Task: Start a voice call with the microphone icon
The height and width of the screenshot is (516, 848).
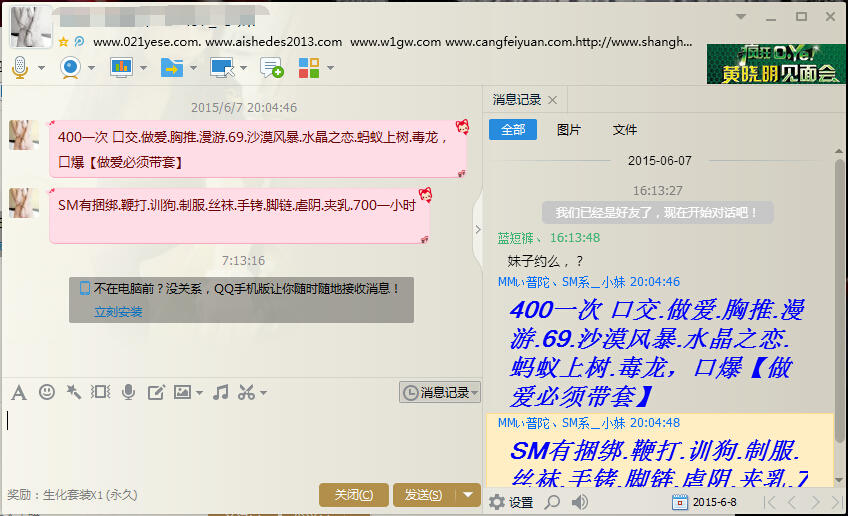Action: coord(20,67)
